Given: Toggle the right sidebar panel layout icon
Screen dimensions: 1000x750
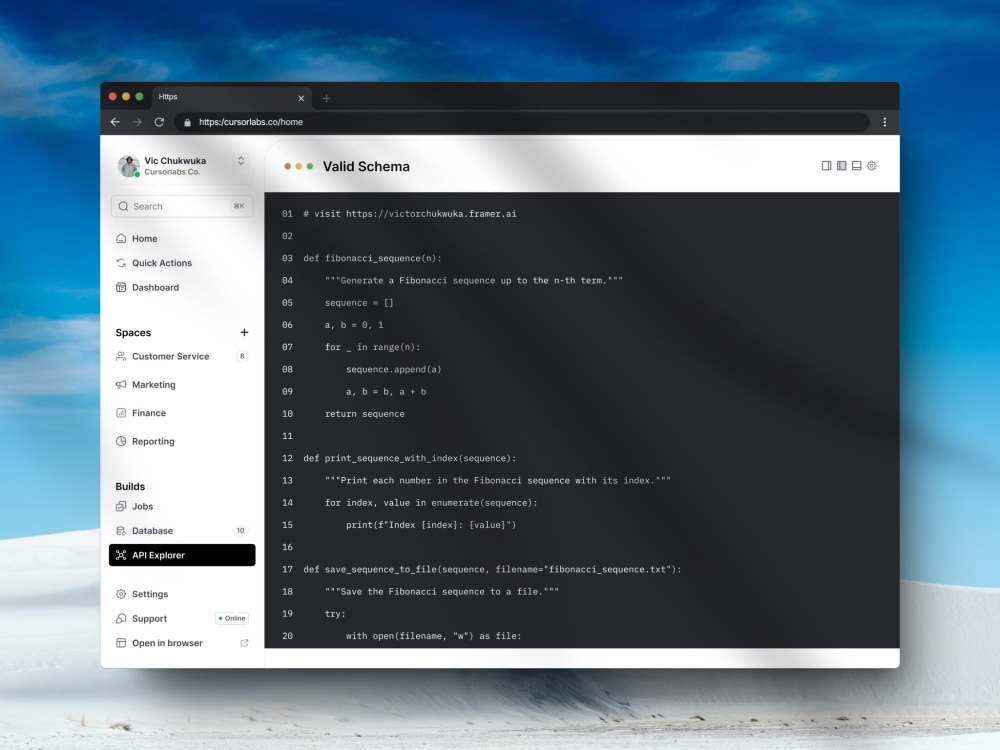Looking at the screenshot, I should click(827, 166).
